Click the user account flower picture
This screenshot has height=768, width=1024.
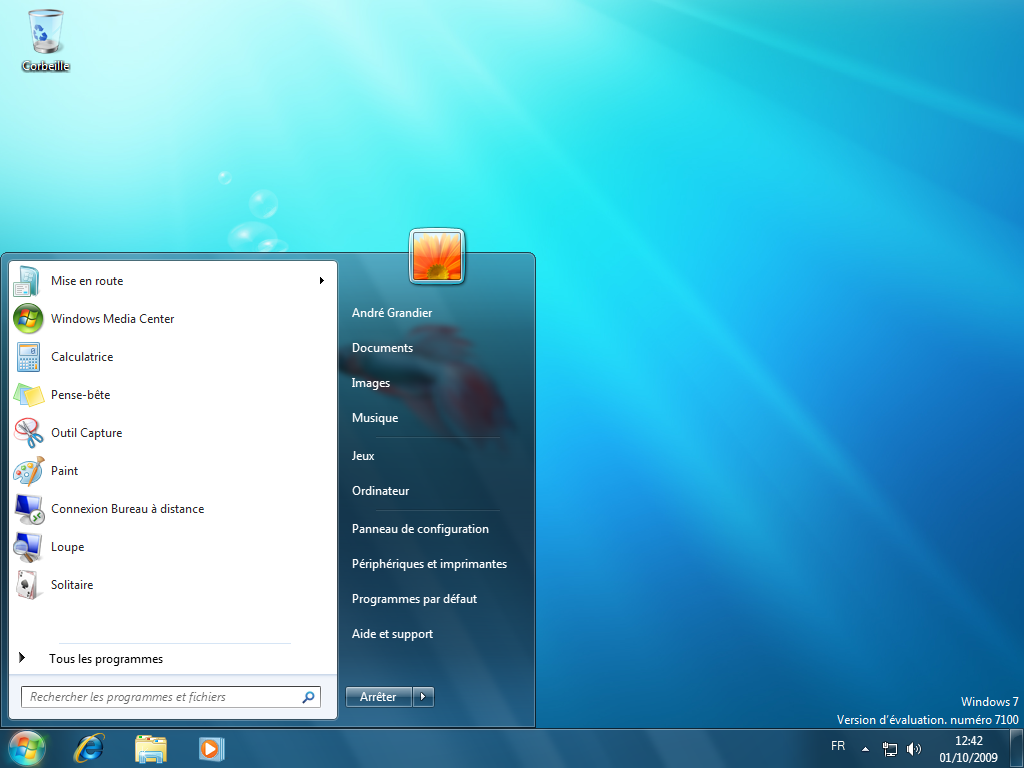coord(437,256)
